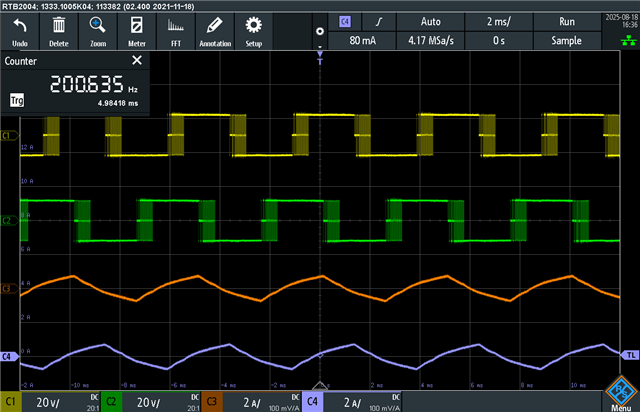Toggle the Run acquisition state
Screen dimensions: 640x412
tap(567, 22)
